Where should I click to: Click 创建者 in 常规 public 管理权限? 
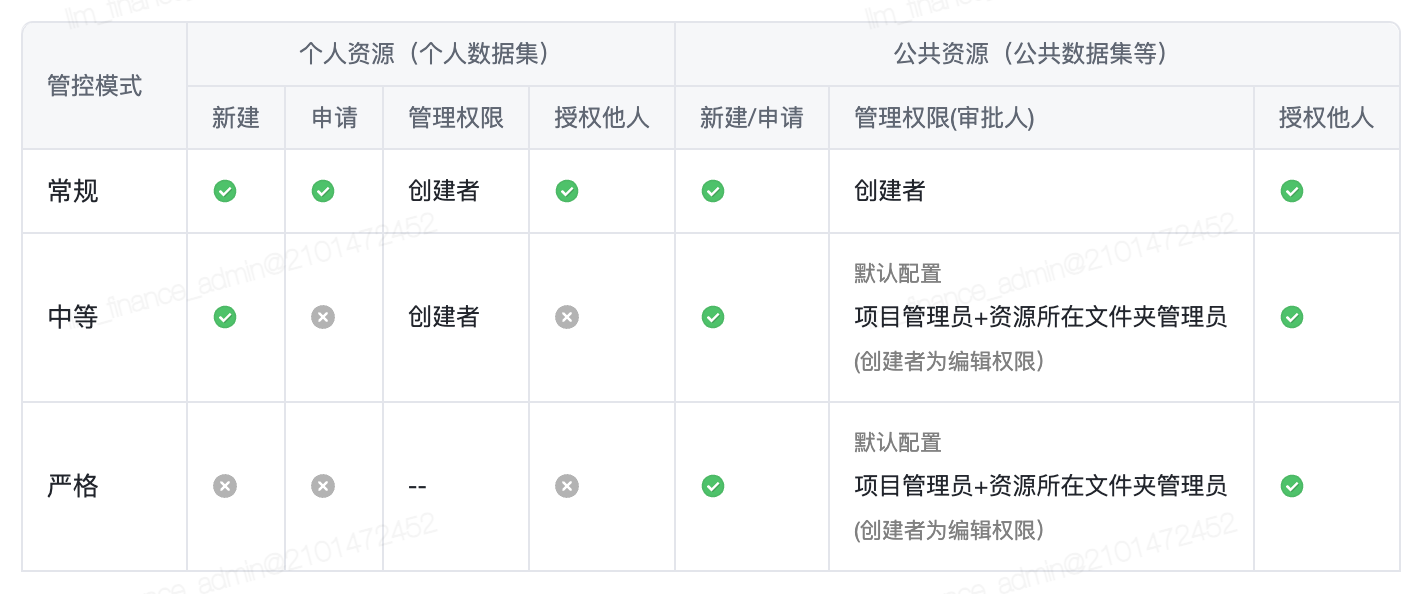tap(890, 191)
